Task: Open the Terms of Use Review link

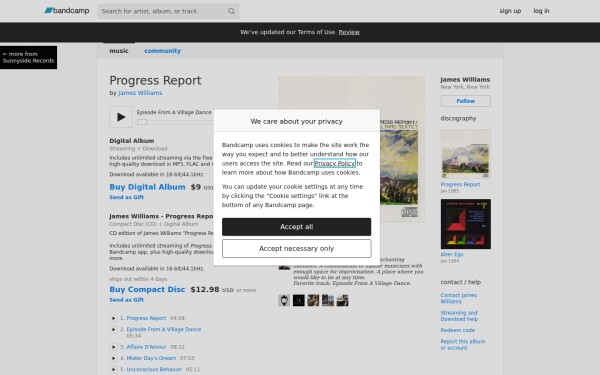Action: click(349, 32)
